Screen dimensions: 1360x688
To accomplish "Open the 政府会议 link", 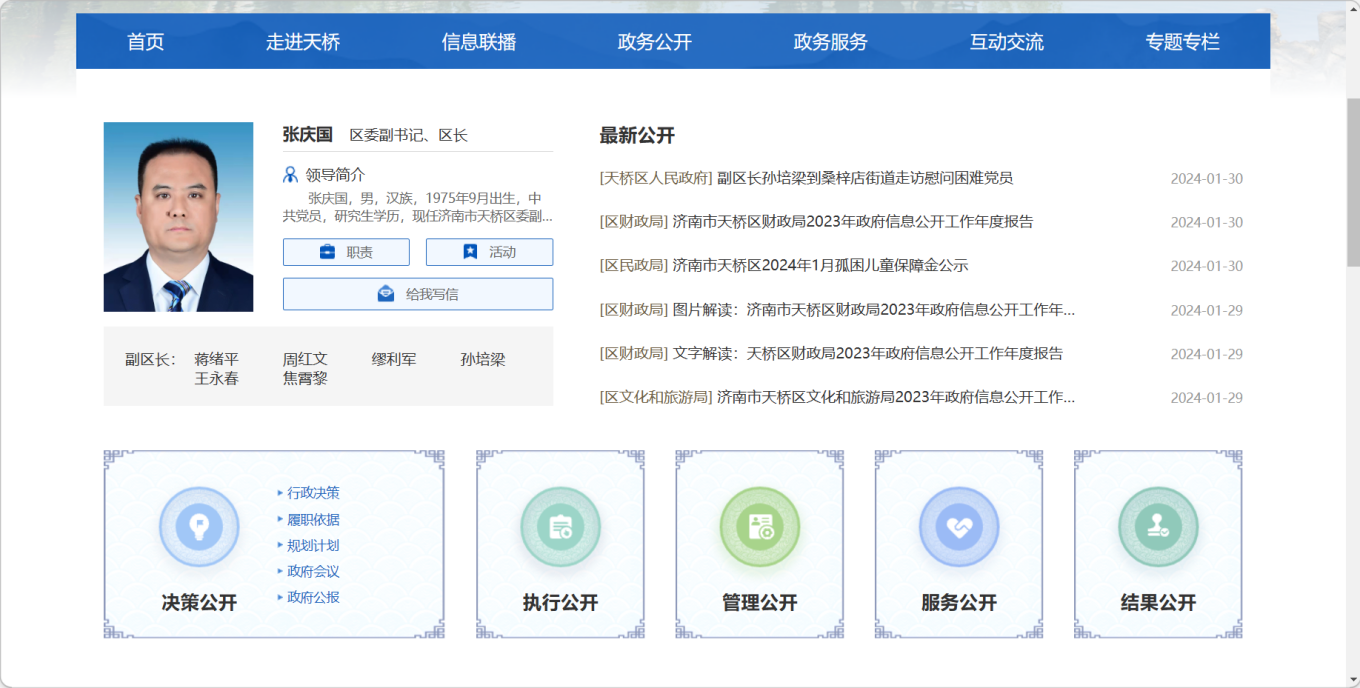I will click(313, 571).
